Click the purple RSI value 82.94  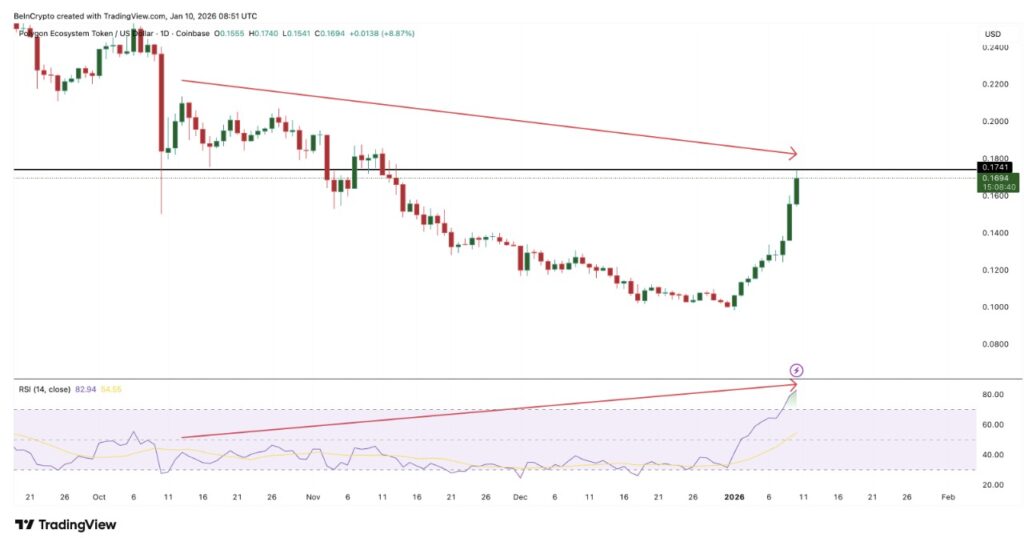point(87,389)
